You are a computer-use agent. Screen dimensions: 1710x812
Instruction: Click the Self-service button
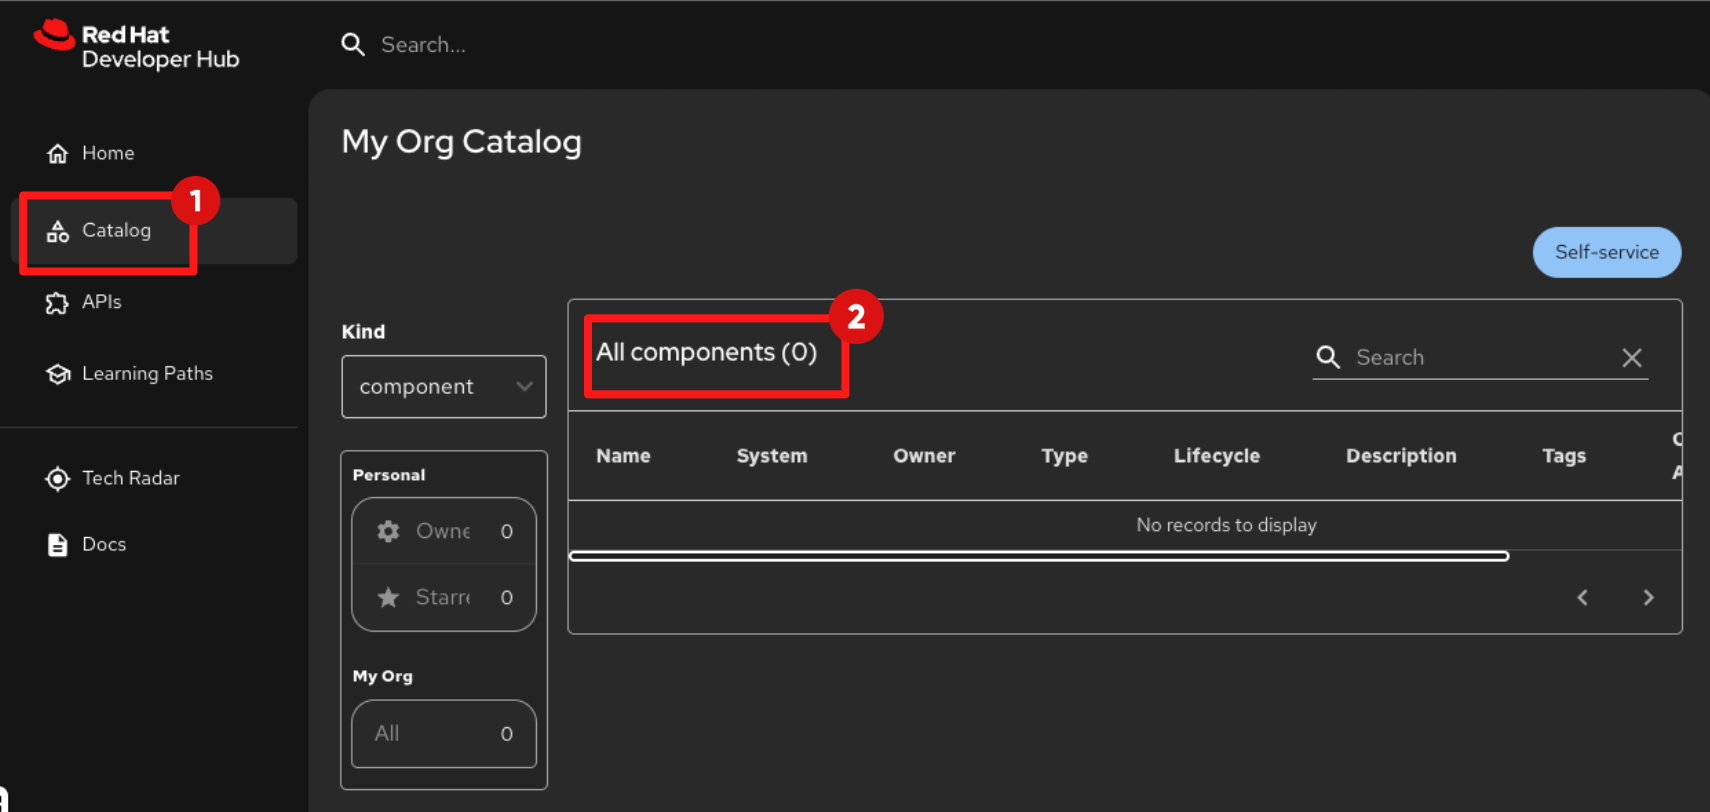point(1606,252)
